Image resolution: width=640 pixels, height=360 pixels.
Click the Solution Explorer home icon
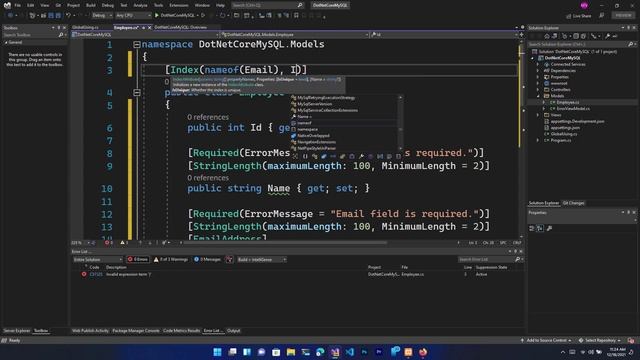pos(547,36)
